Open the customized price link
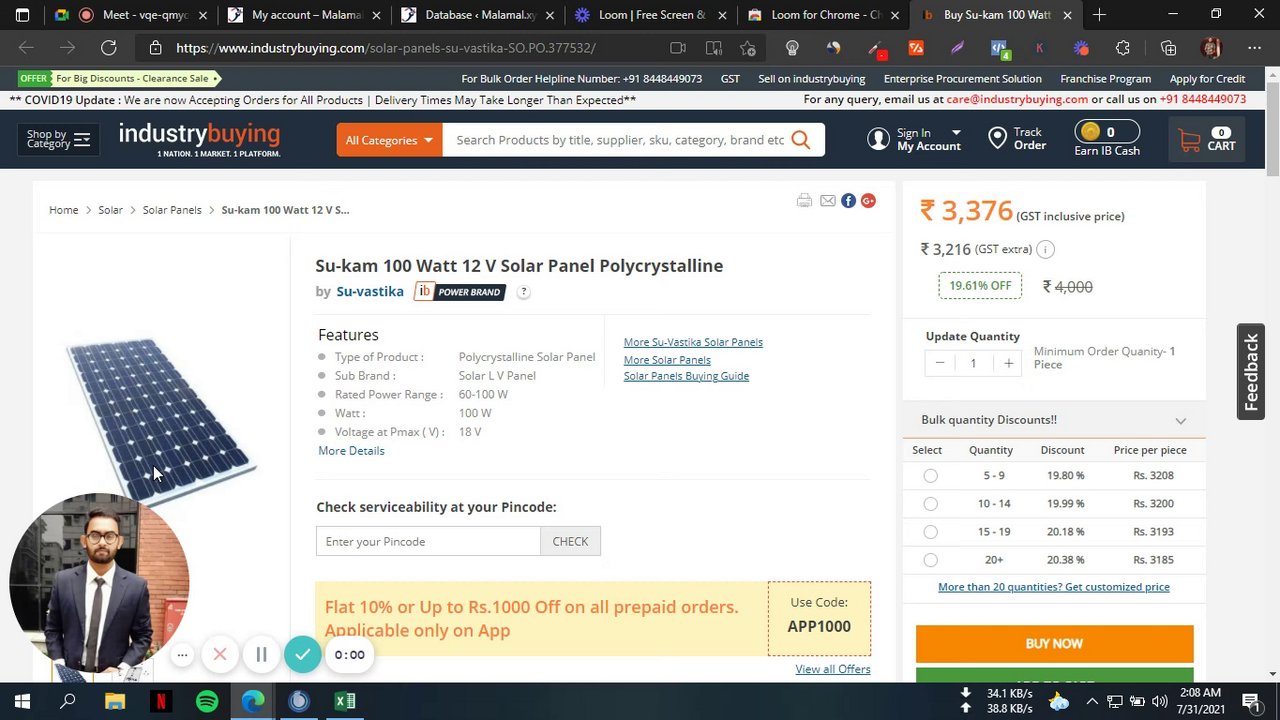1280x720 pixels. pos(1054,587)
